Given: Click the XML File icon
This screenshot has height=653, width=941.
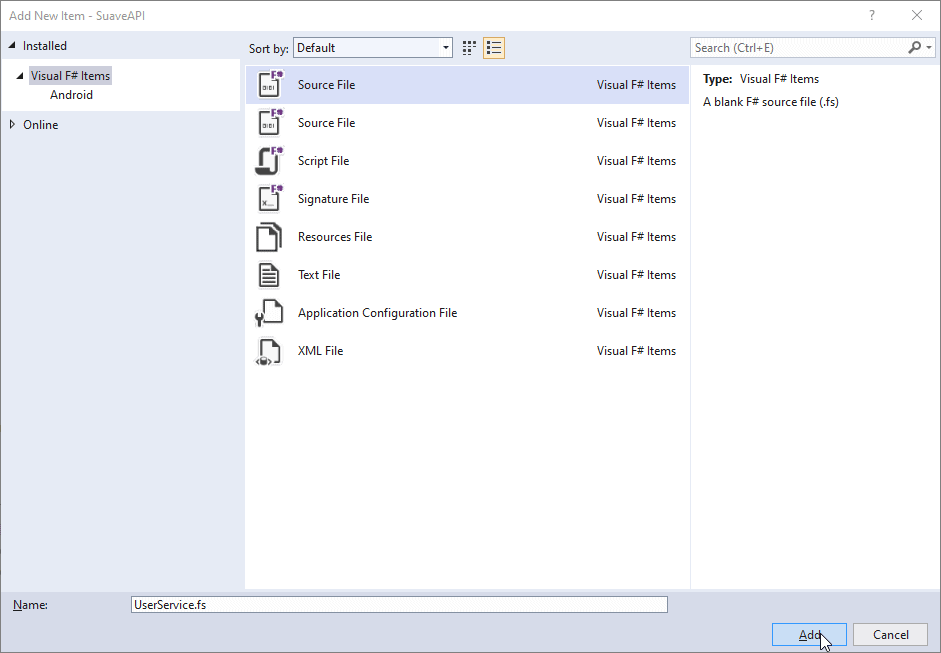Looking at the screenshot, I should click(x=268, y=351).
